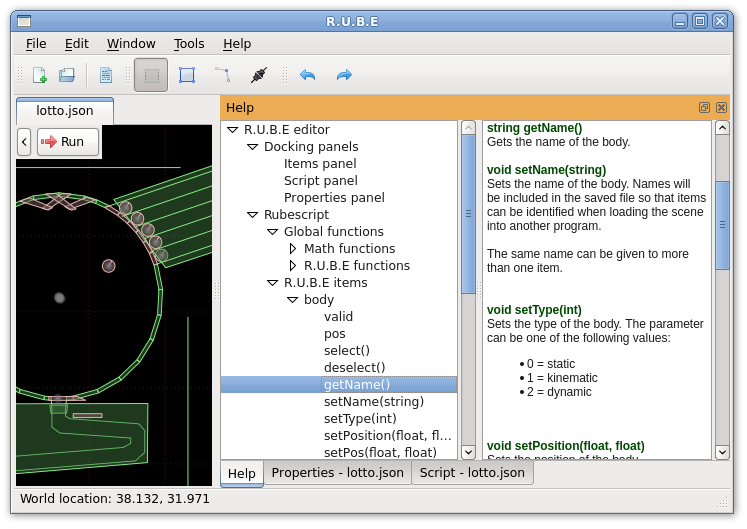Viewport: 747px width, 529px height.
Task: Click the 'void setType(int)' heading
Action: click(534, 310)
